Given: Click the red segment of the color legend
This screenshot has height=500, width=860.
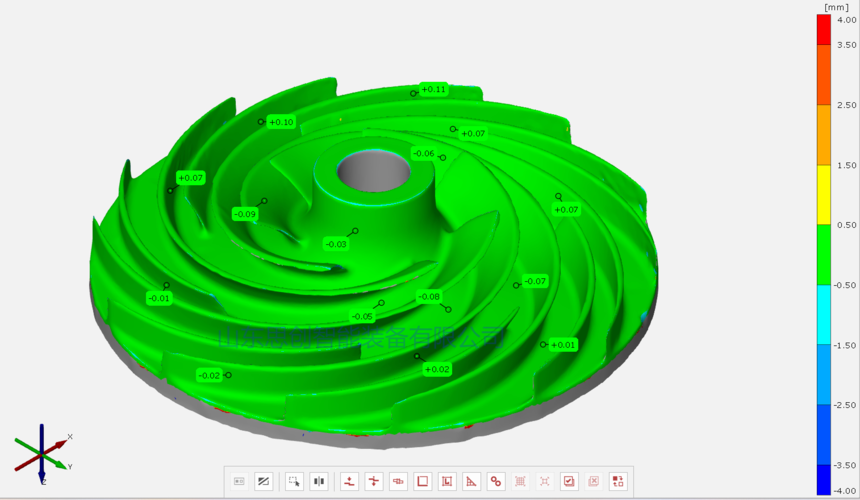Looking at the screenshot, I should [x=824, y=30].
